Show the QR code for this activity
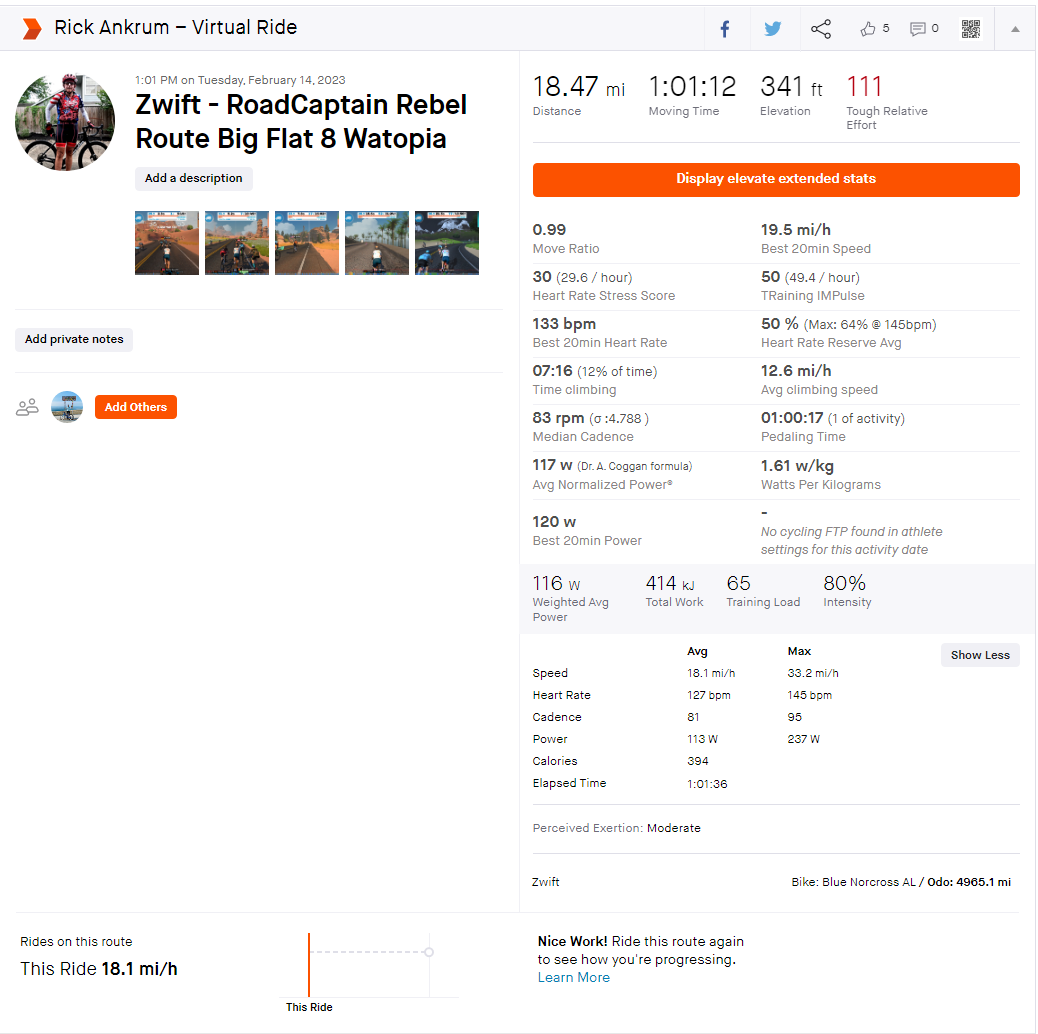Screen dimensions: 1038x1034 (971, 29)
